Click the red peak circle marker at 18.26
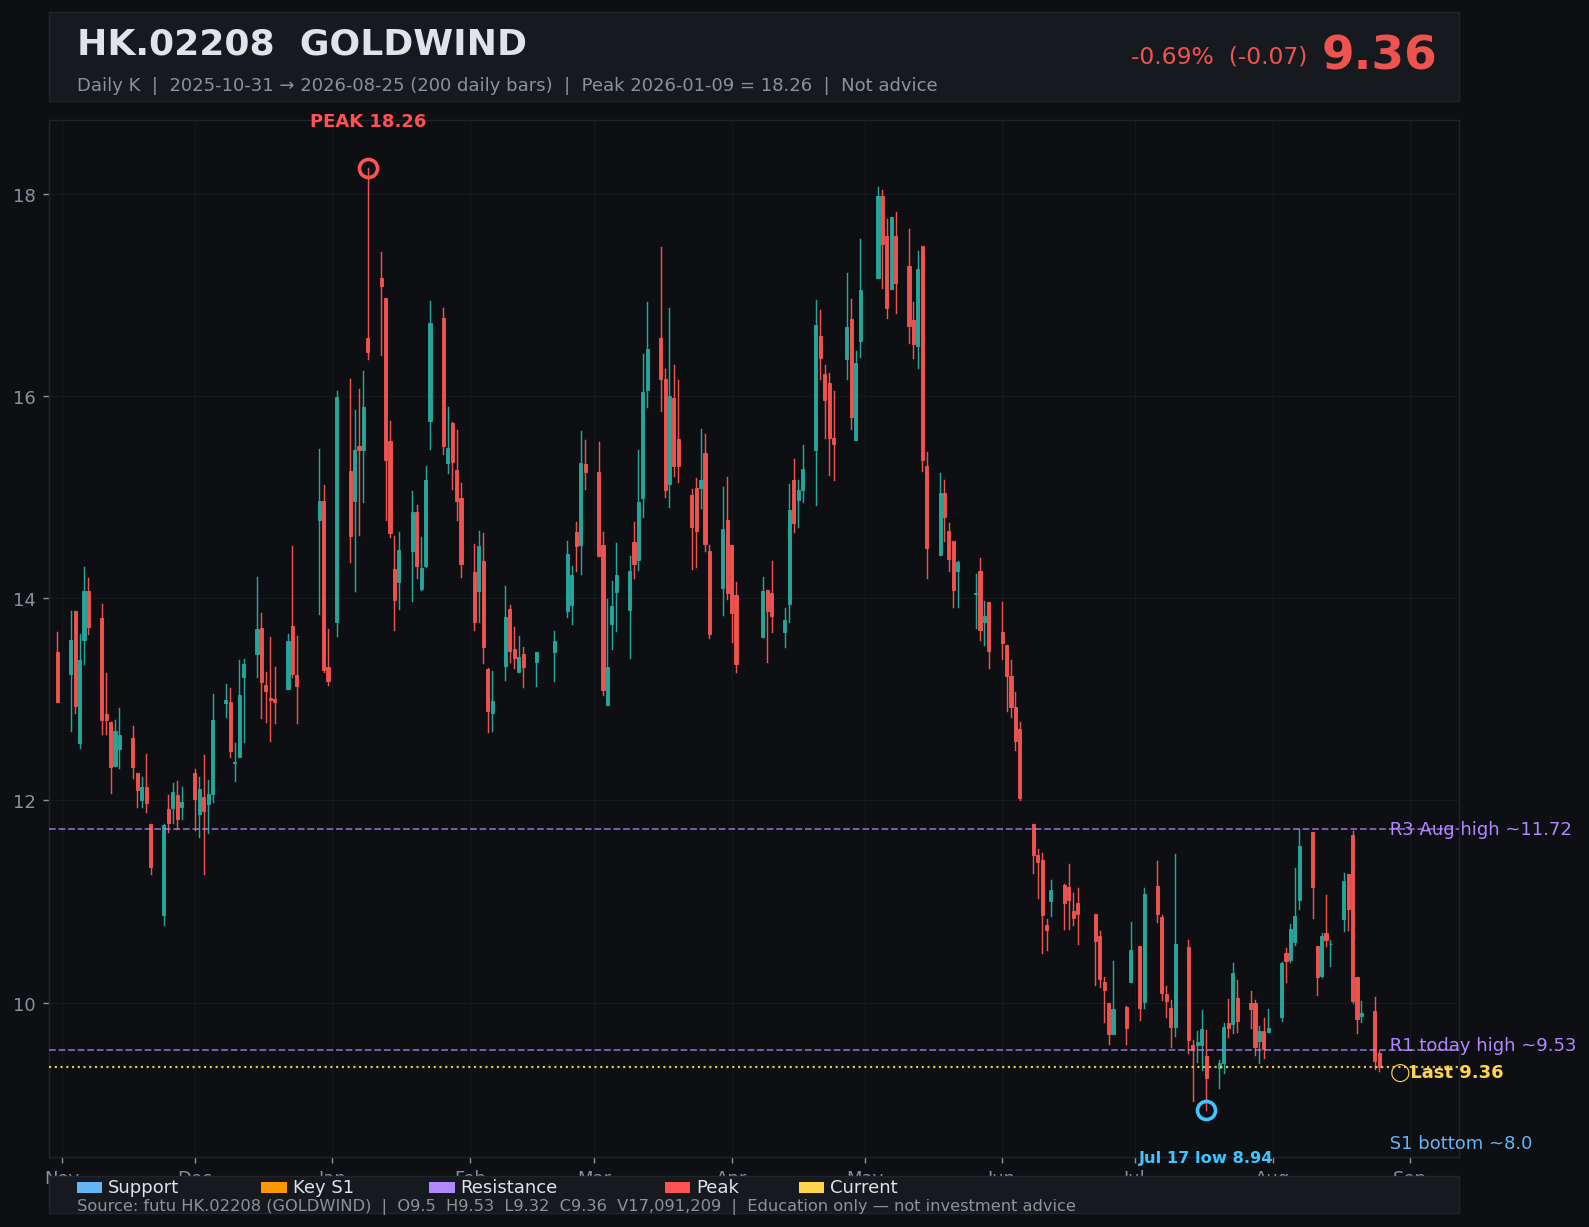1589x1227 pixels. 368,168
